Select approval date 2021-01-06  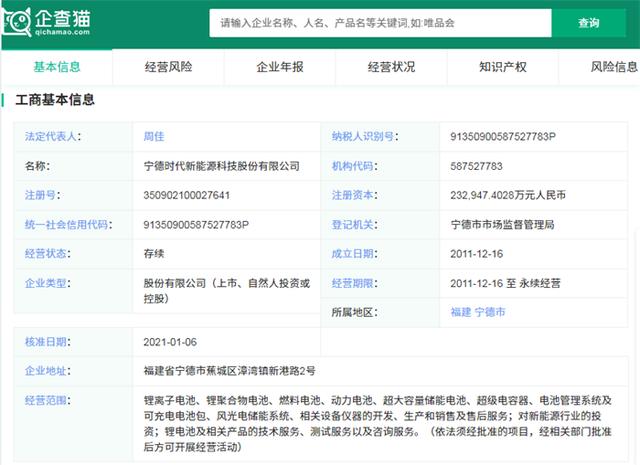click(170, 342)
